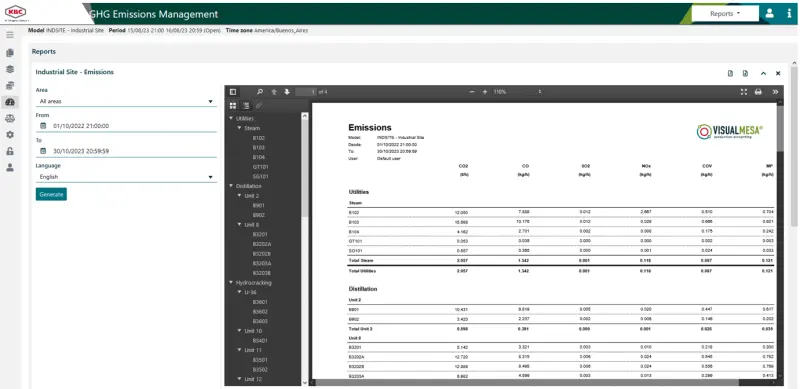Click the Total Unit 2 row label

(x=360, y=329)
